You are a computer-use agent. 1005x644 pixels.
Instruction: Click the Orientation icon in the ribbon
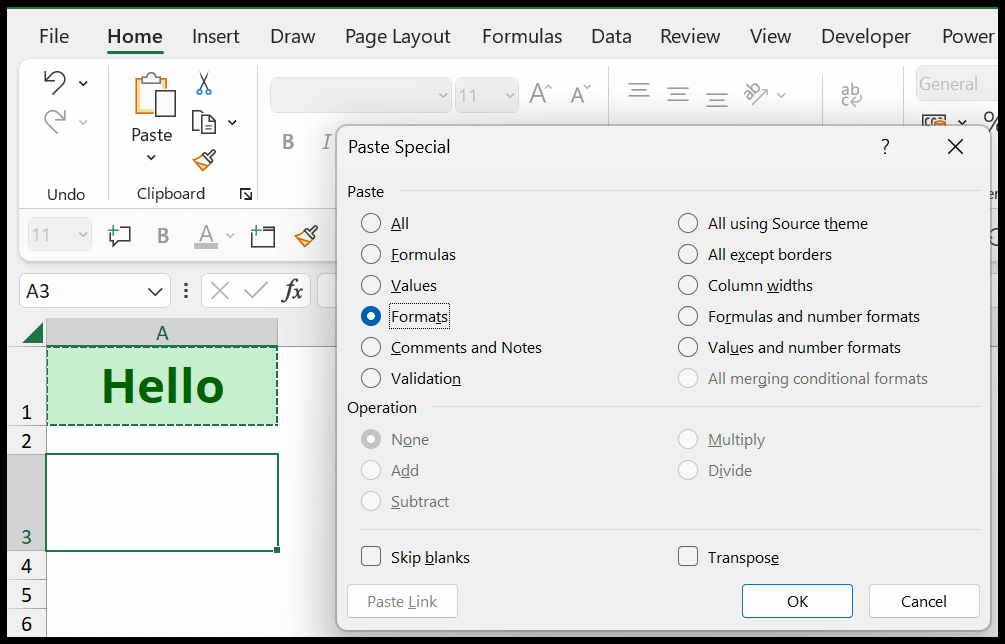(x=757, y=94)
